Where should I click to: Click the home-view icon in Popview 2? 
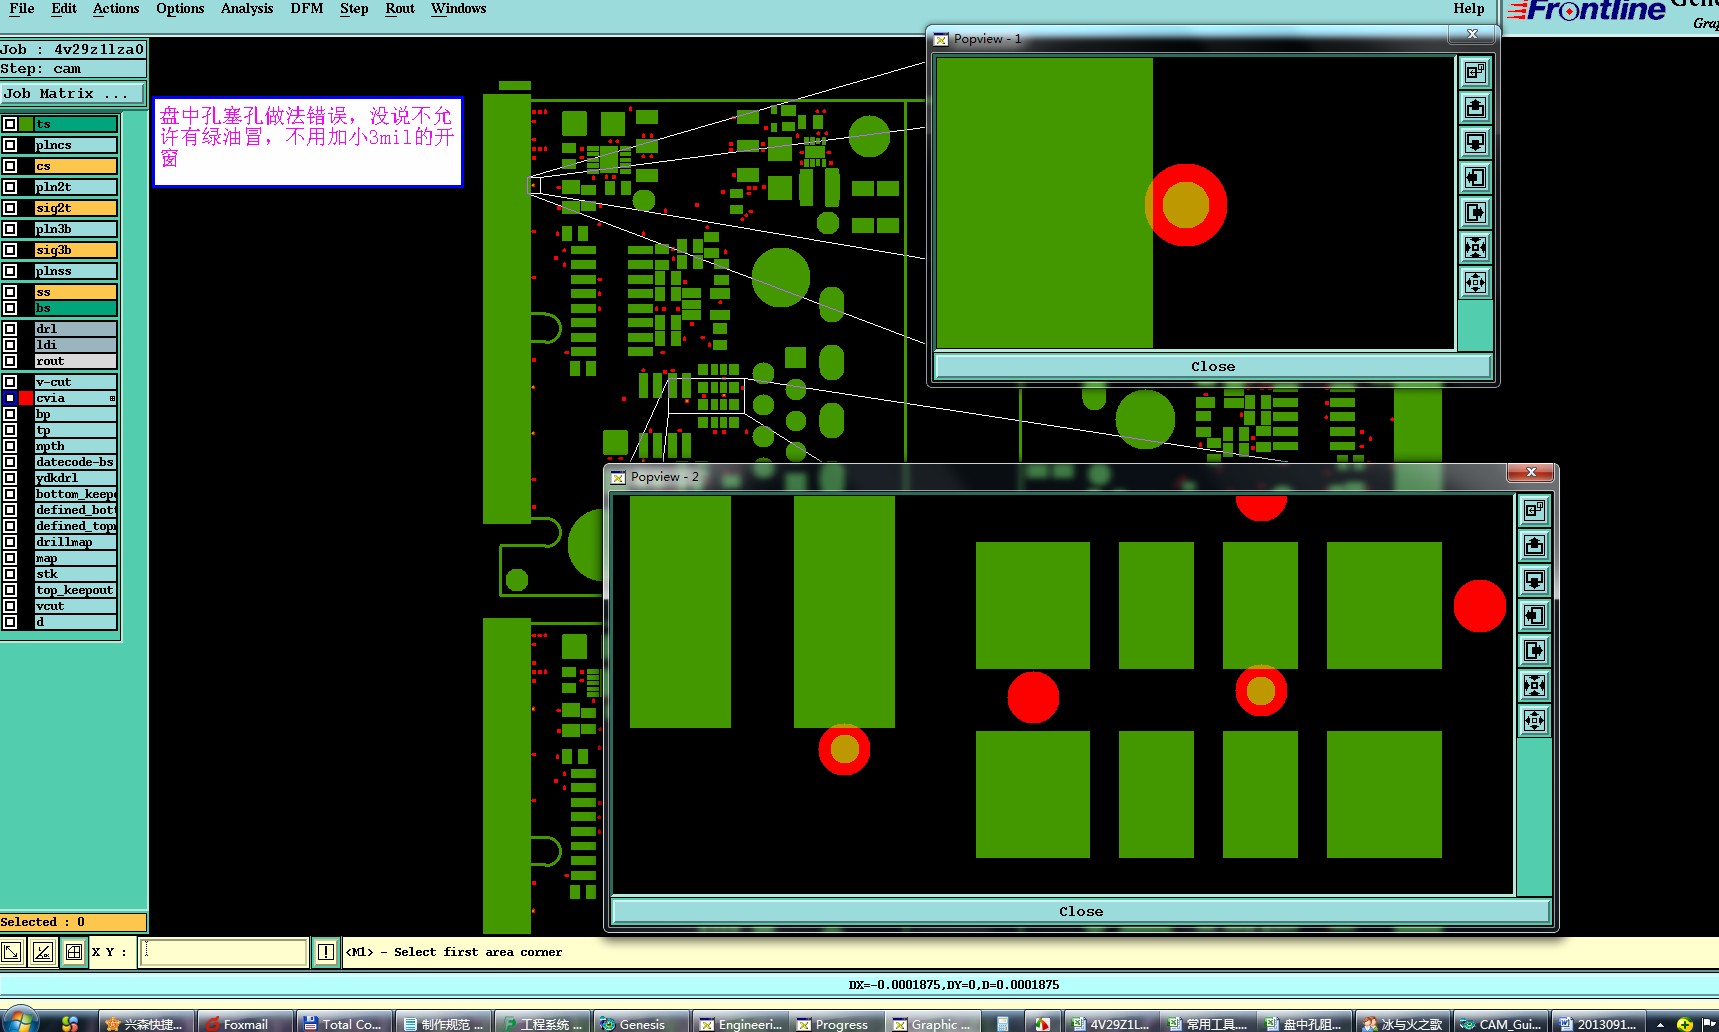(1534, 510)
